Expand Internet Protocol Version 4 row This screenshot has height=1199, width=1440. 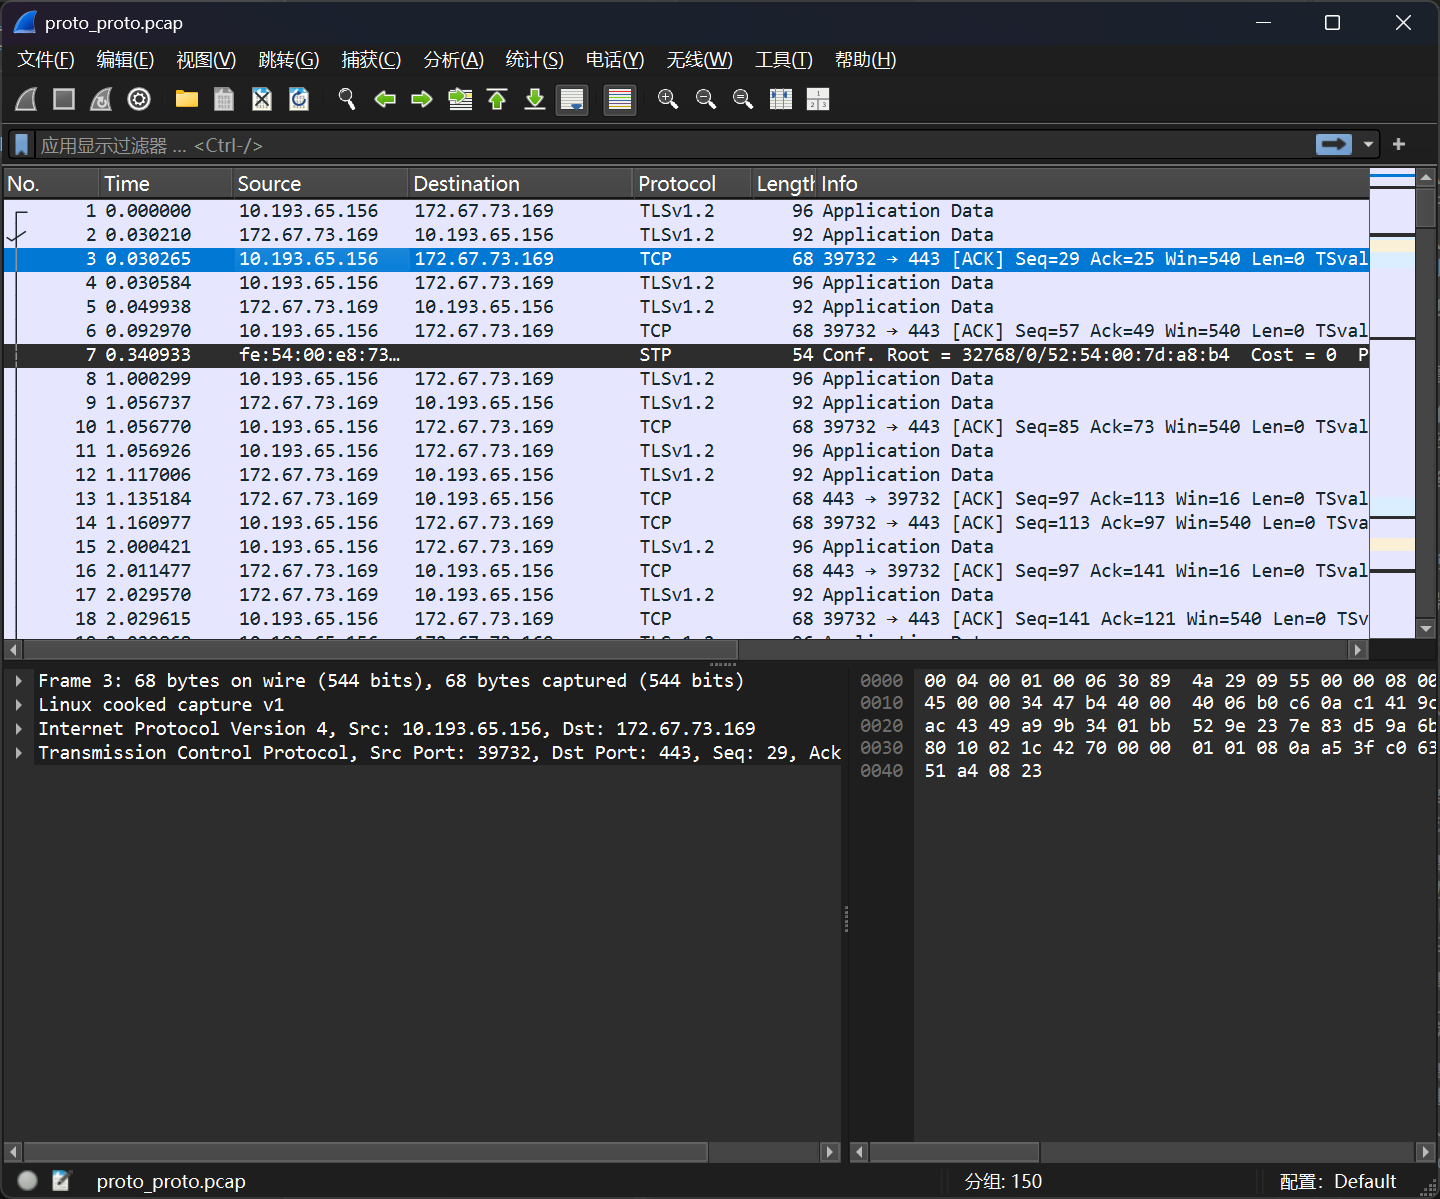[x=19, y=729]
